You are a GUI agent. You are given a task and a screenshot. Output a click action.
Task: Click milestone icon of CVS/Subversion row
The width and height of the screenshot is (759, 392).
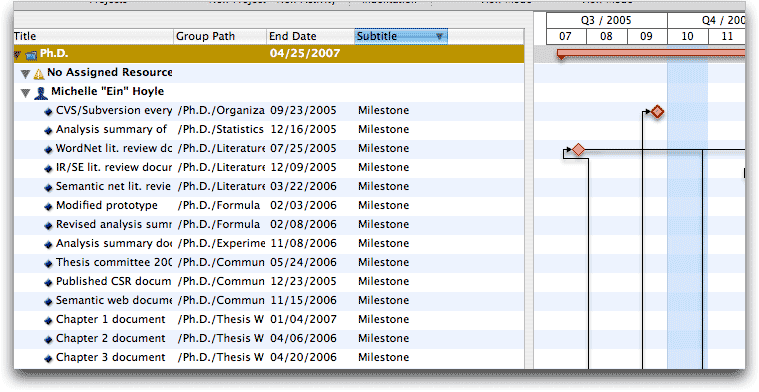click(x=48, y=112)
